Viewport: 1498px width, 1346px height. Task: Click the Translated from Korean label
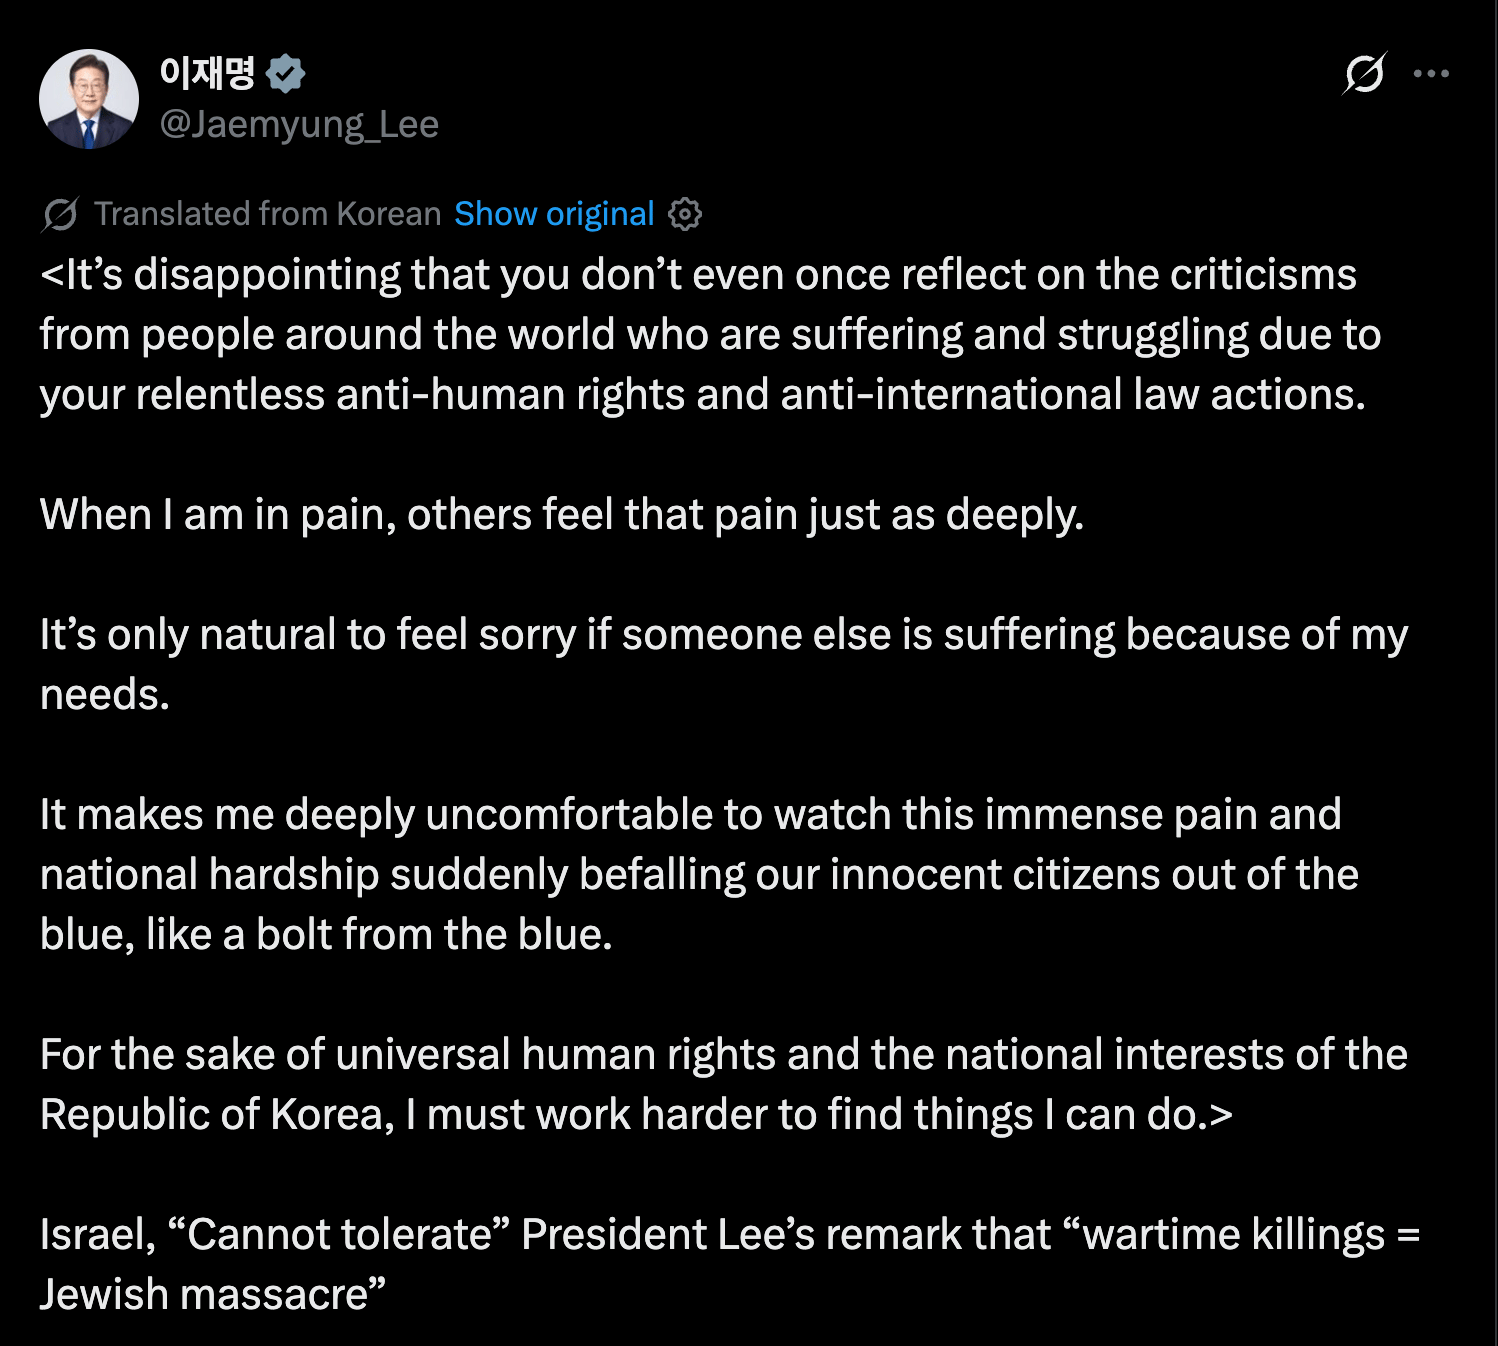(x=267, y=214)
